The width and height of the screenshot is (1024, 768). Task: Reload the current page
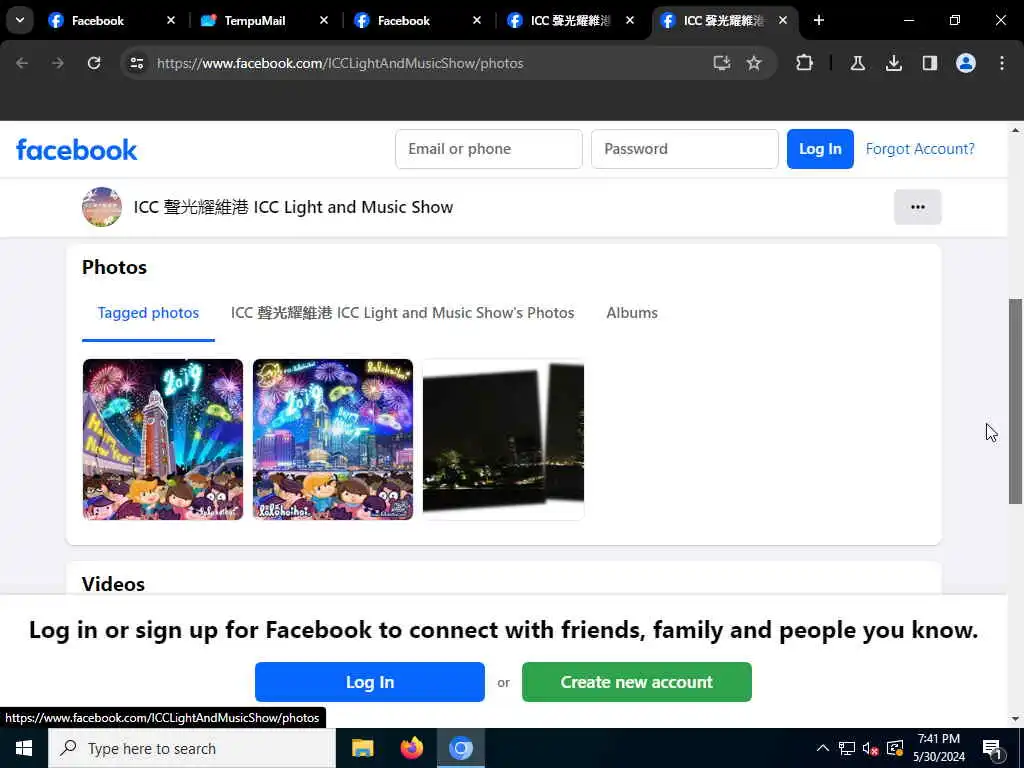[94, 63]
